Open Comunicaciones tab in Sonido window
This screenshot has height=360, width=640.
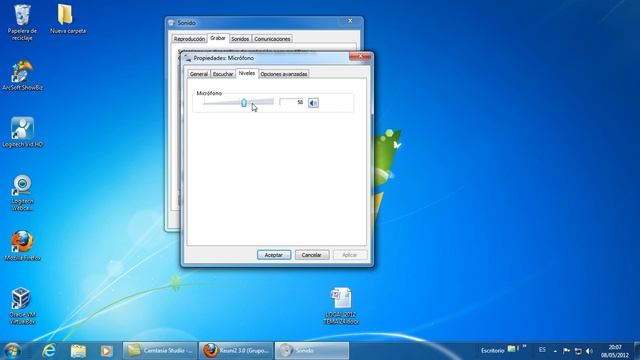coord(272,39)
